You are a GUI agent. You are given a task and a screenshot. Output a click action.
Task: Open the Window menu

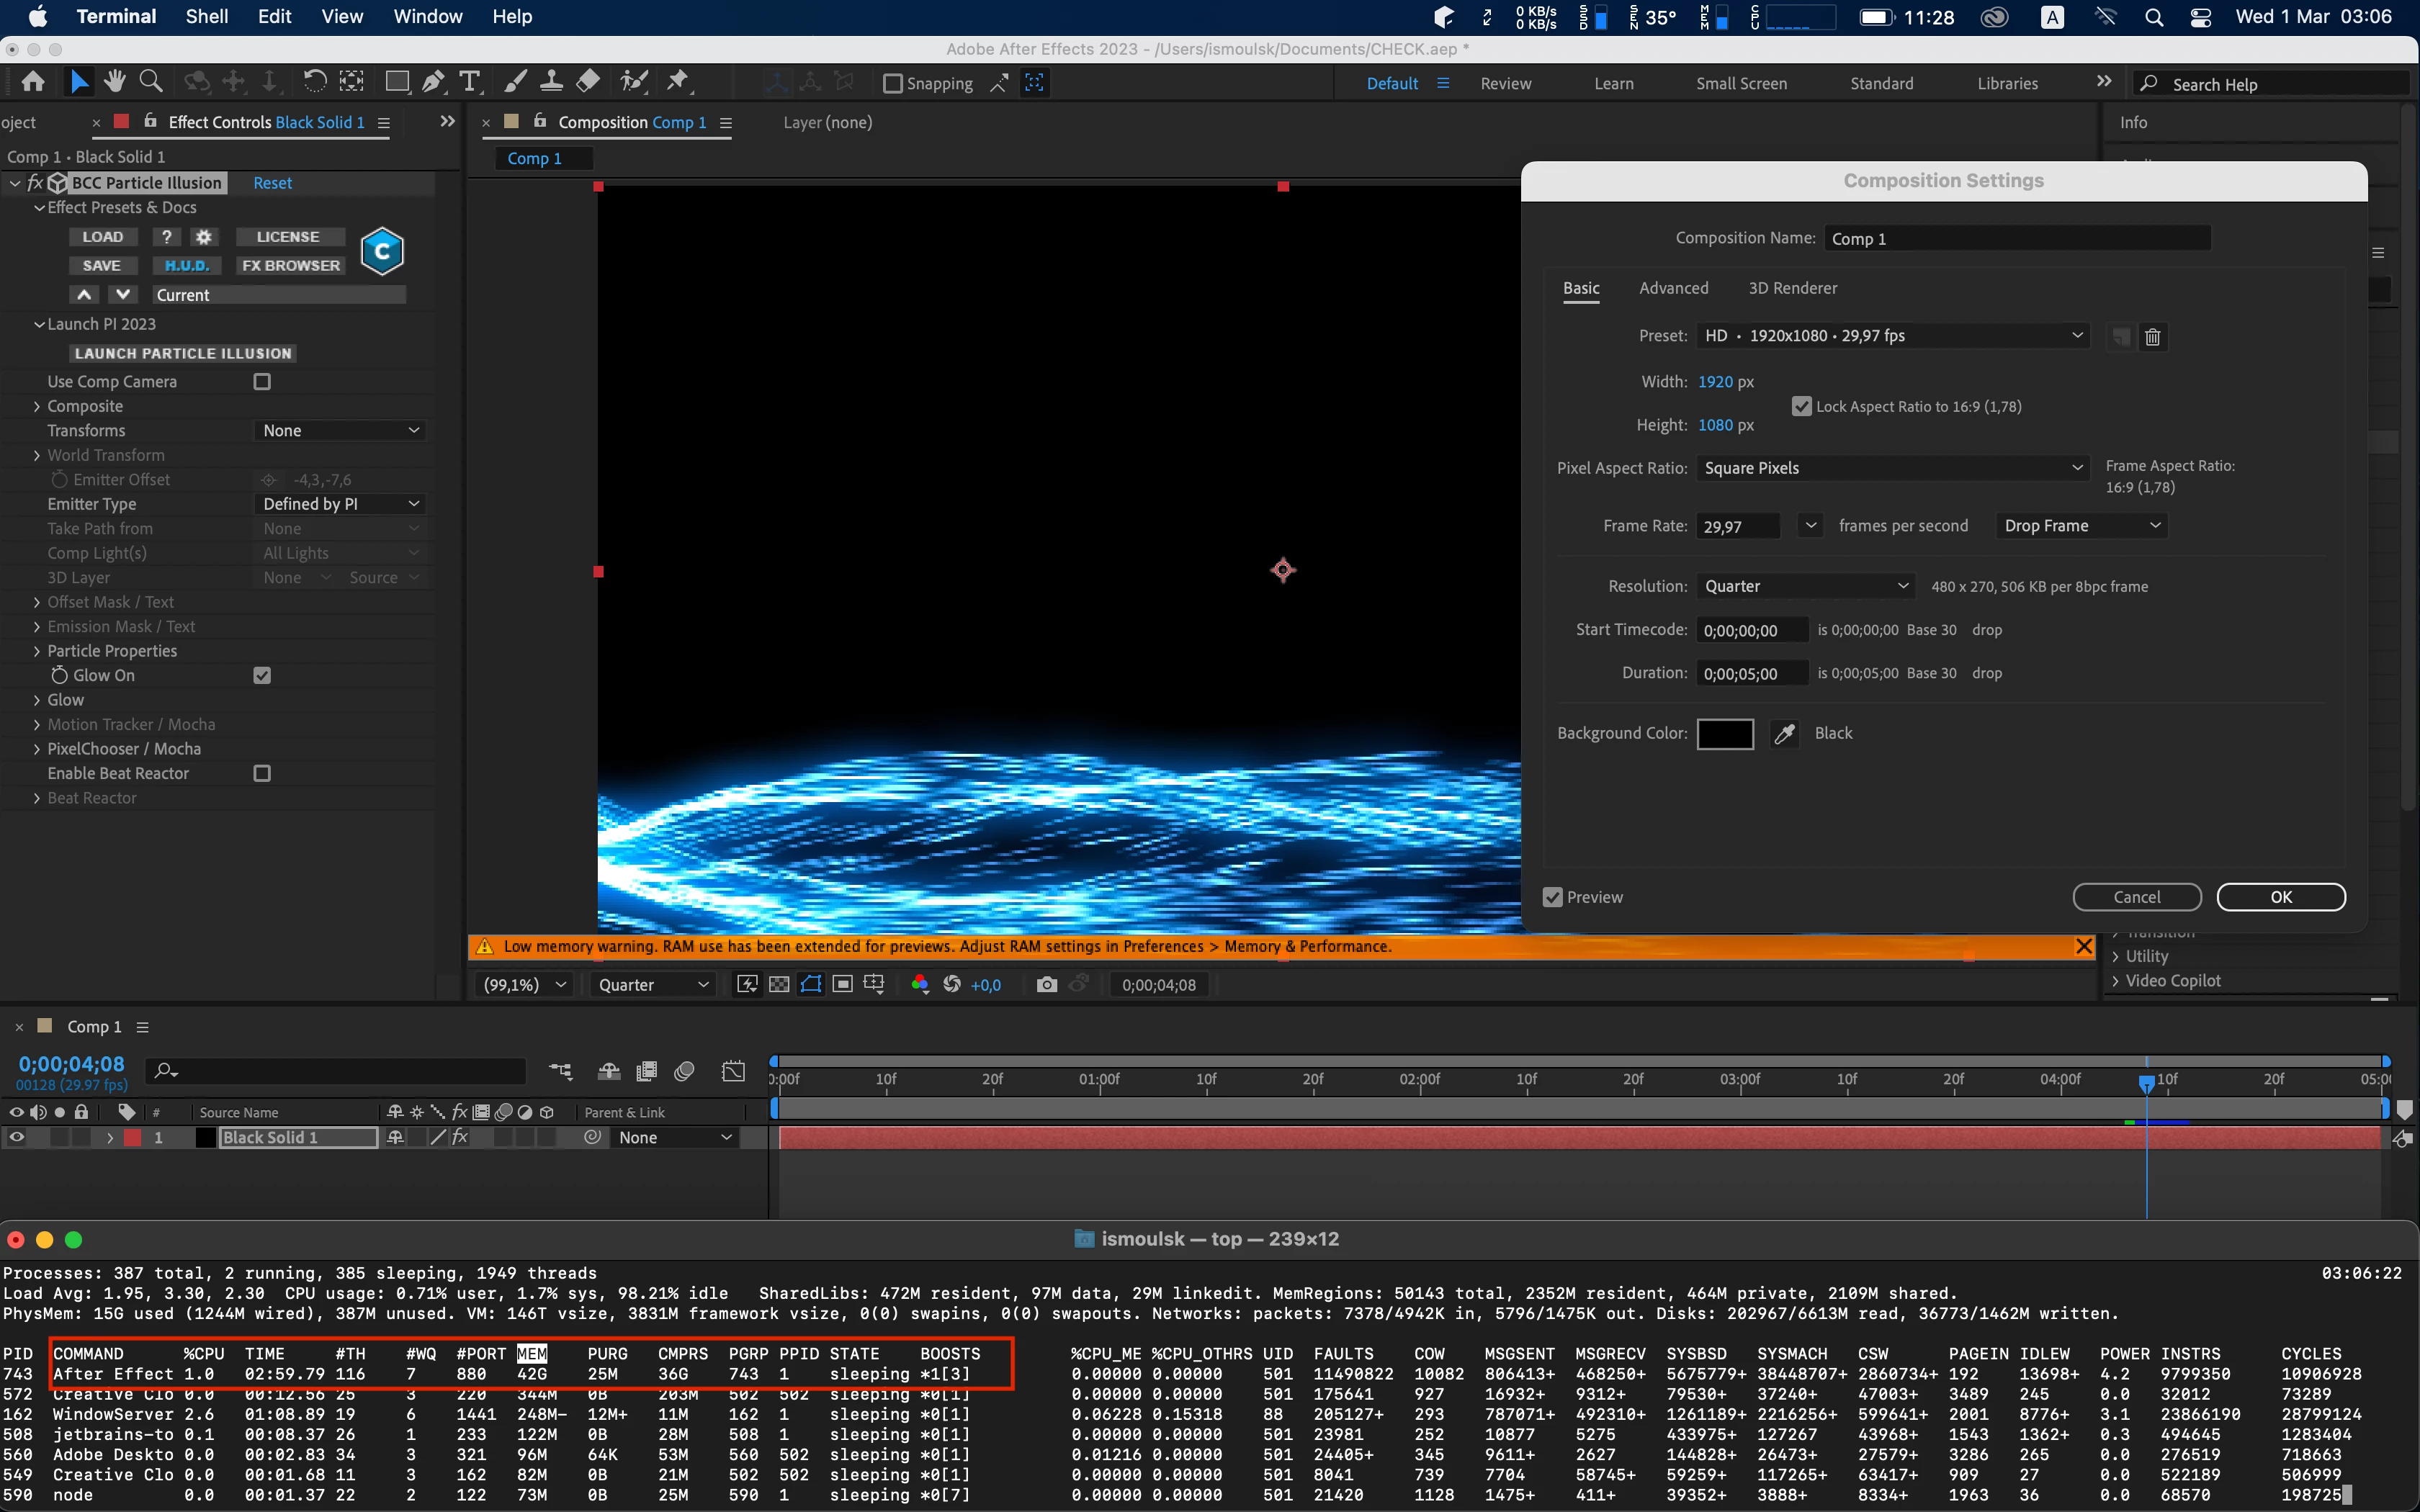427,17
